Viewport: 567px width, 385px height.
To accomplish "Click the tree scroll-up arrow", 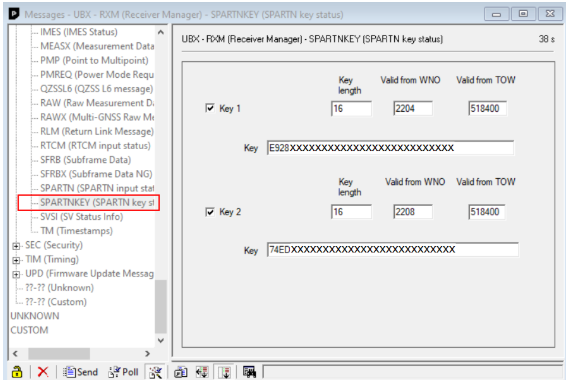I will (x=161, y=32).
